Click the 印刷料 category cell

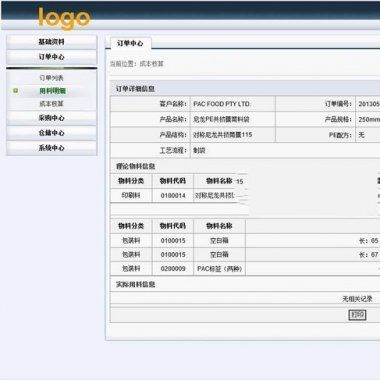click(x=131, y=196)
